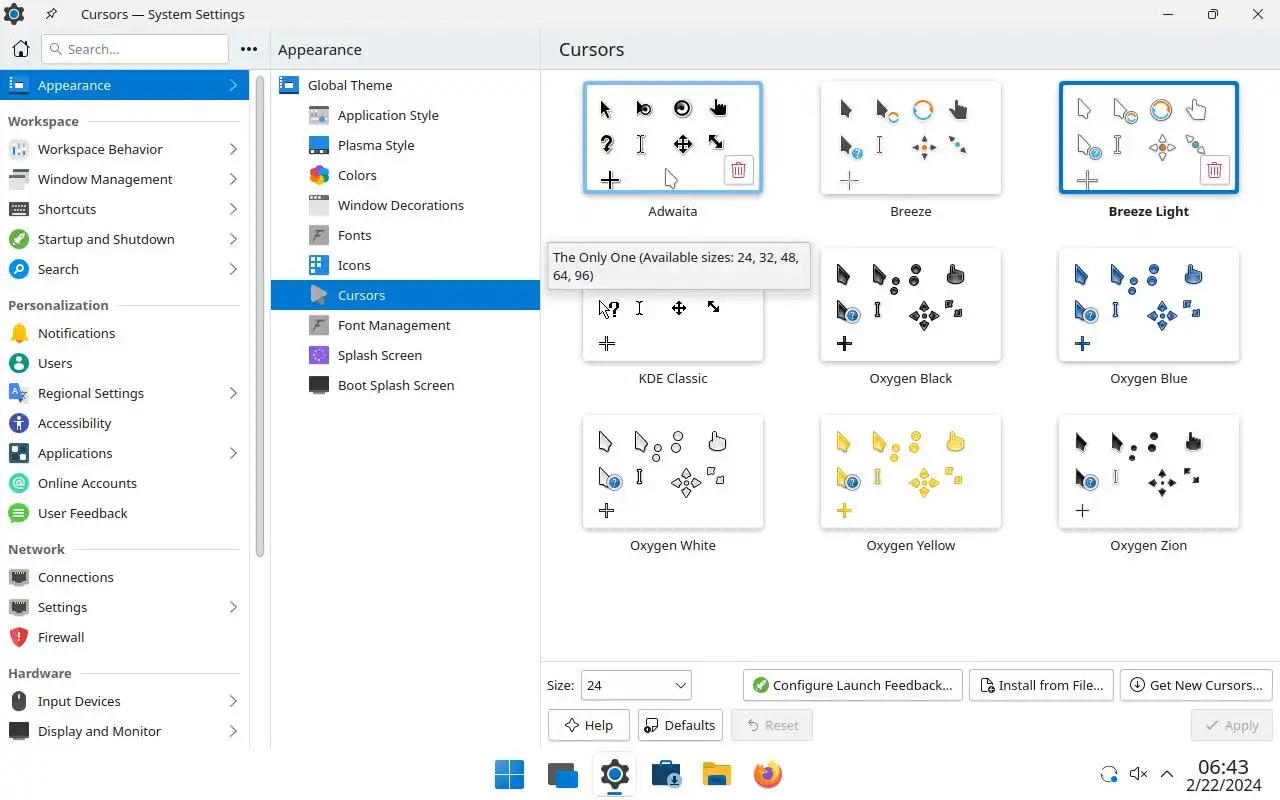Image resolution: width=1280 pixels, height=800 pixels.
Task: Select the KDE Classic cursor theme
Action: click(673, 325)
